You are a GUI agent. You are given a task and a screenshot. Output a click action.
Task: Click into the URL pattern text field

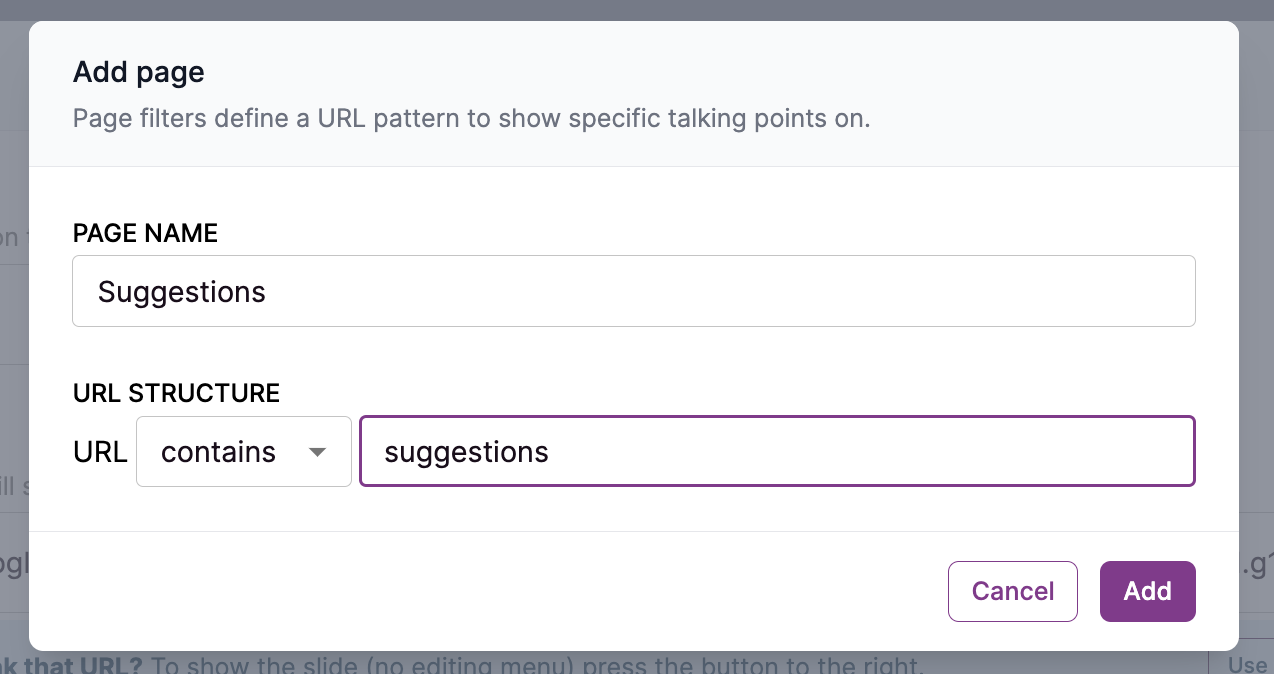(776, 452)
